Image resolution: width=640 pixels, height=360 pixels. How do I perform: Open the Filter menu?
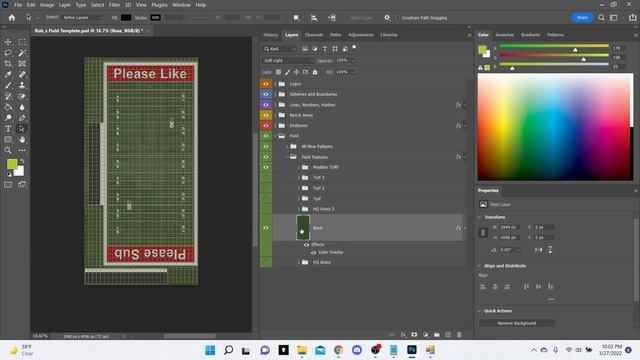[x=114, y=5]
